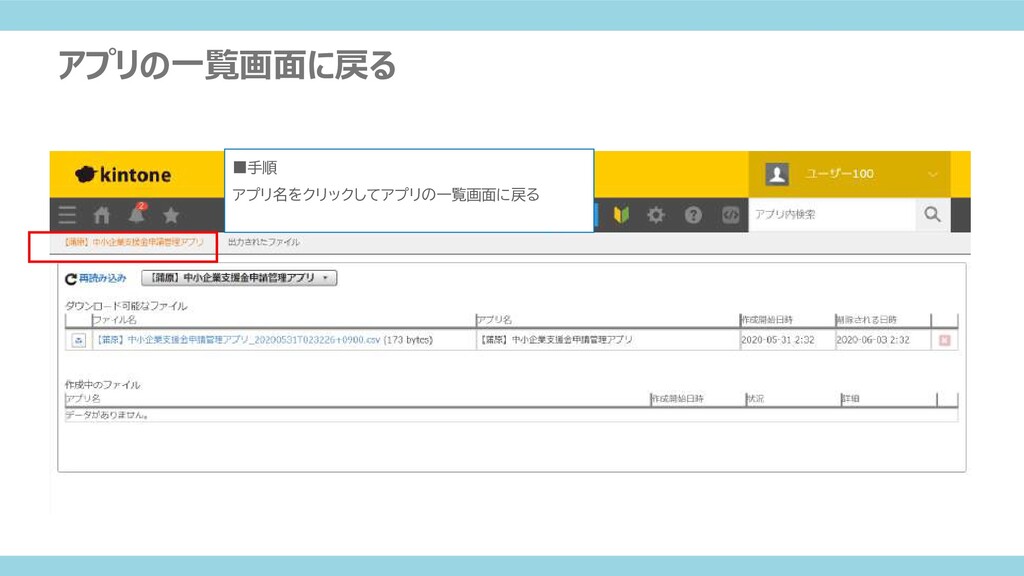The width and height of the screenshot is (1024, 576).
Task: Download the CSV file link dated 20200531
Action: [x=238, y=340]
